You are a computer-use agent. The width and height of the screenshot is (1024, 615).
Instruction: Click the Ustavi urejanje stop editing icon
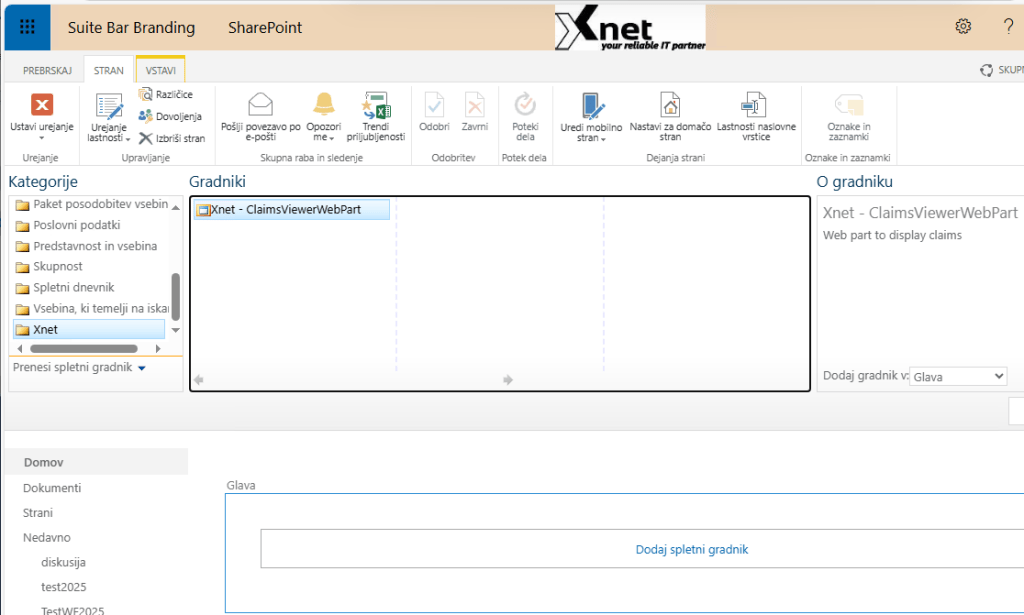[42, 105]
